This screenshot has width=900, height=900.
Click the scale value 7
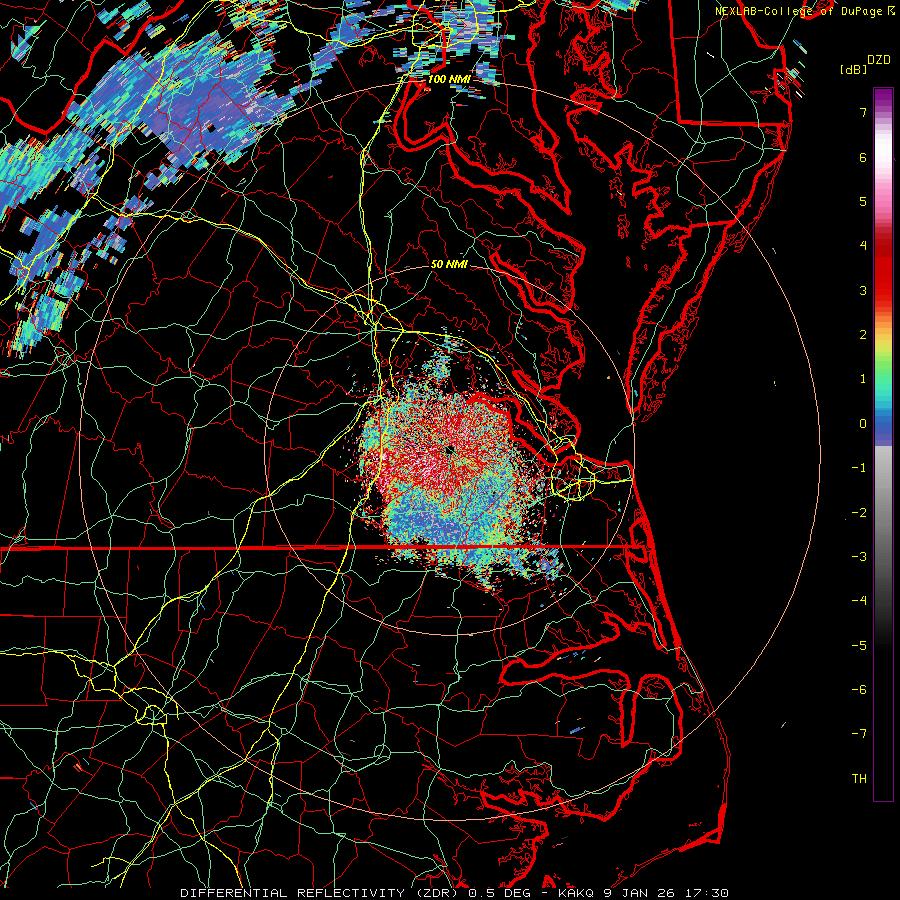863,112
